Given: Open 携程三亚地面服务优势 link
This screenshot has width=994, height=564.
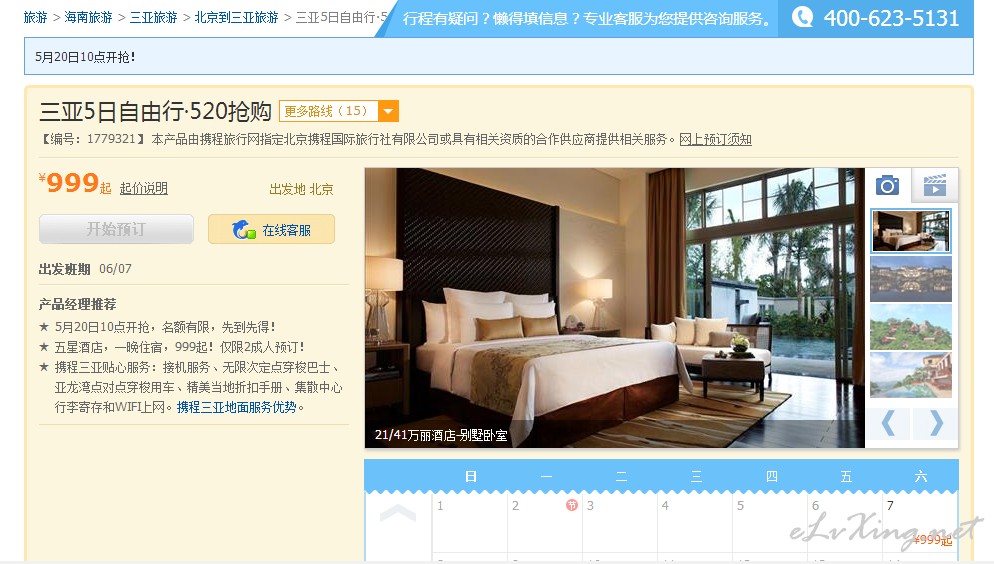Looking at the screenshot, I should tap(236, 407).
